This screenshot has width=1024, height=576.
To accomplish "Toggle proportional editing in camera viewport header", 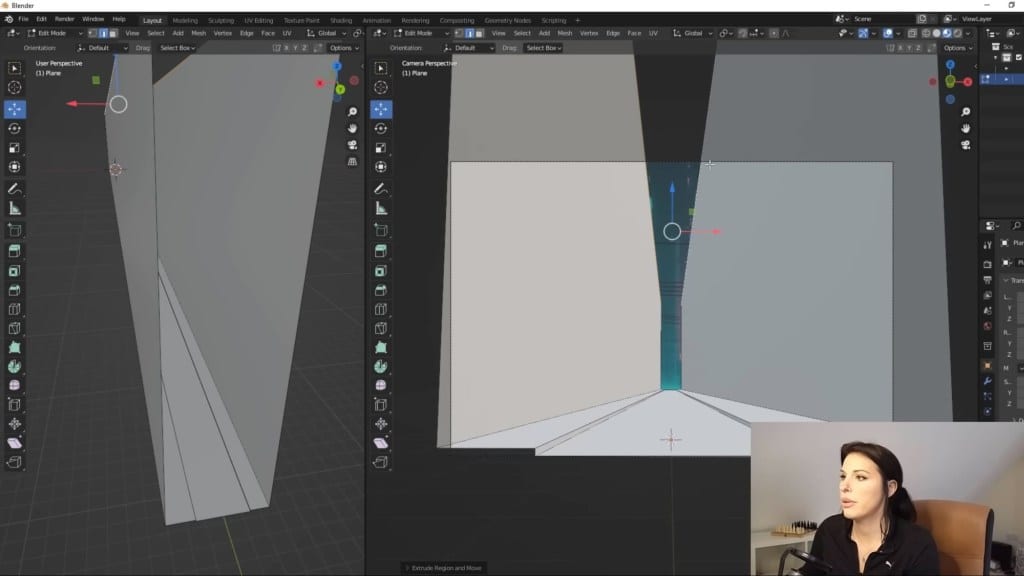I will (774, 33).
